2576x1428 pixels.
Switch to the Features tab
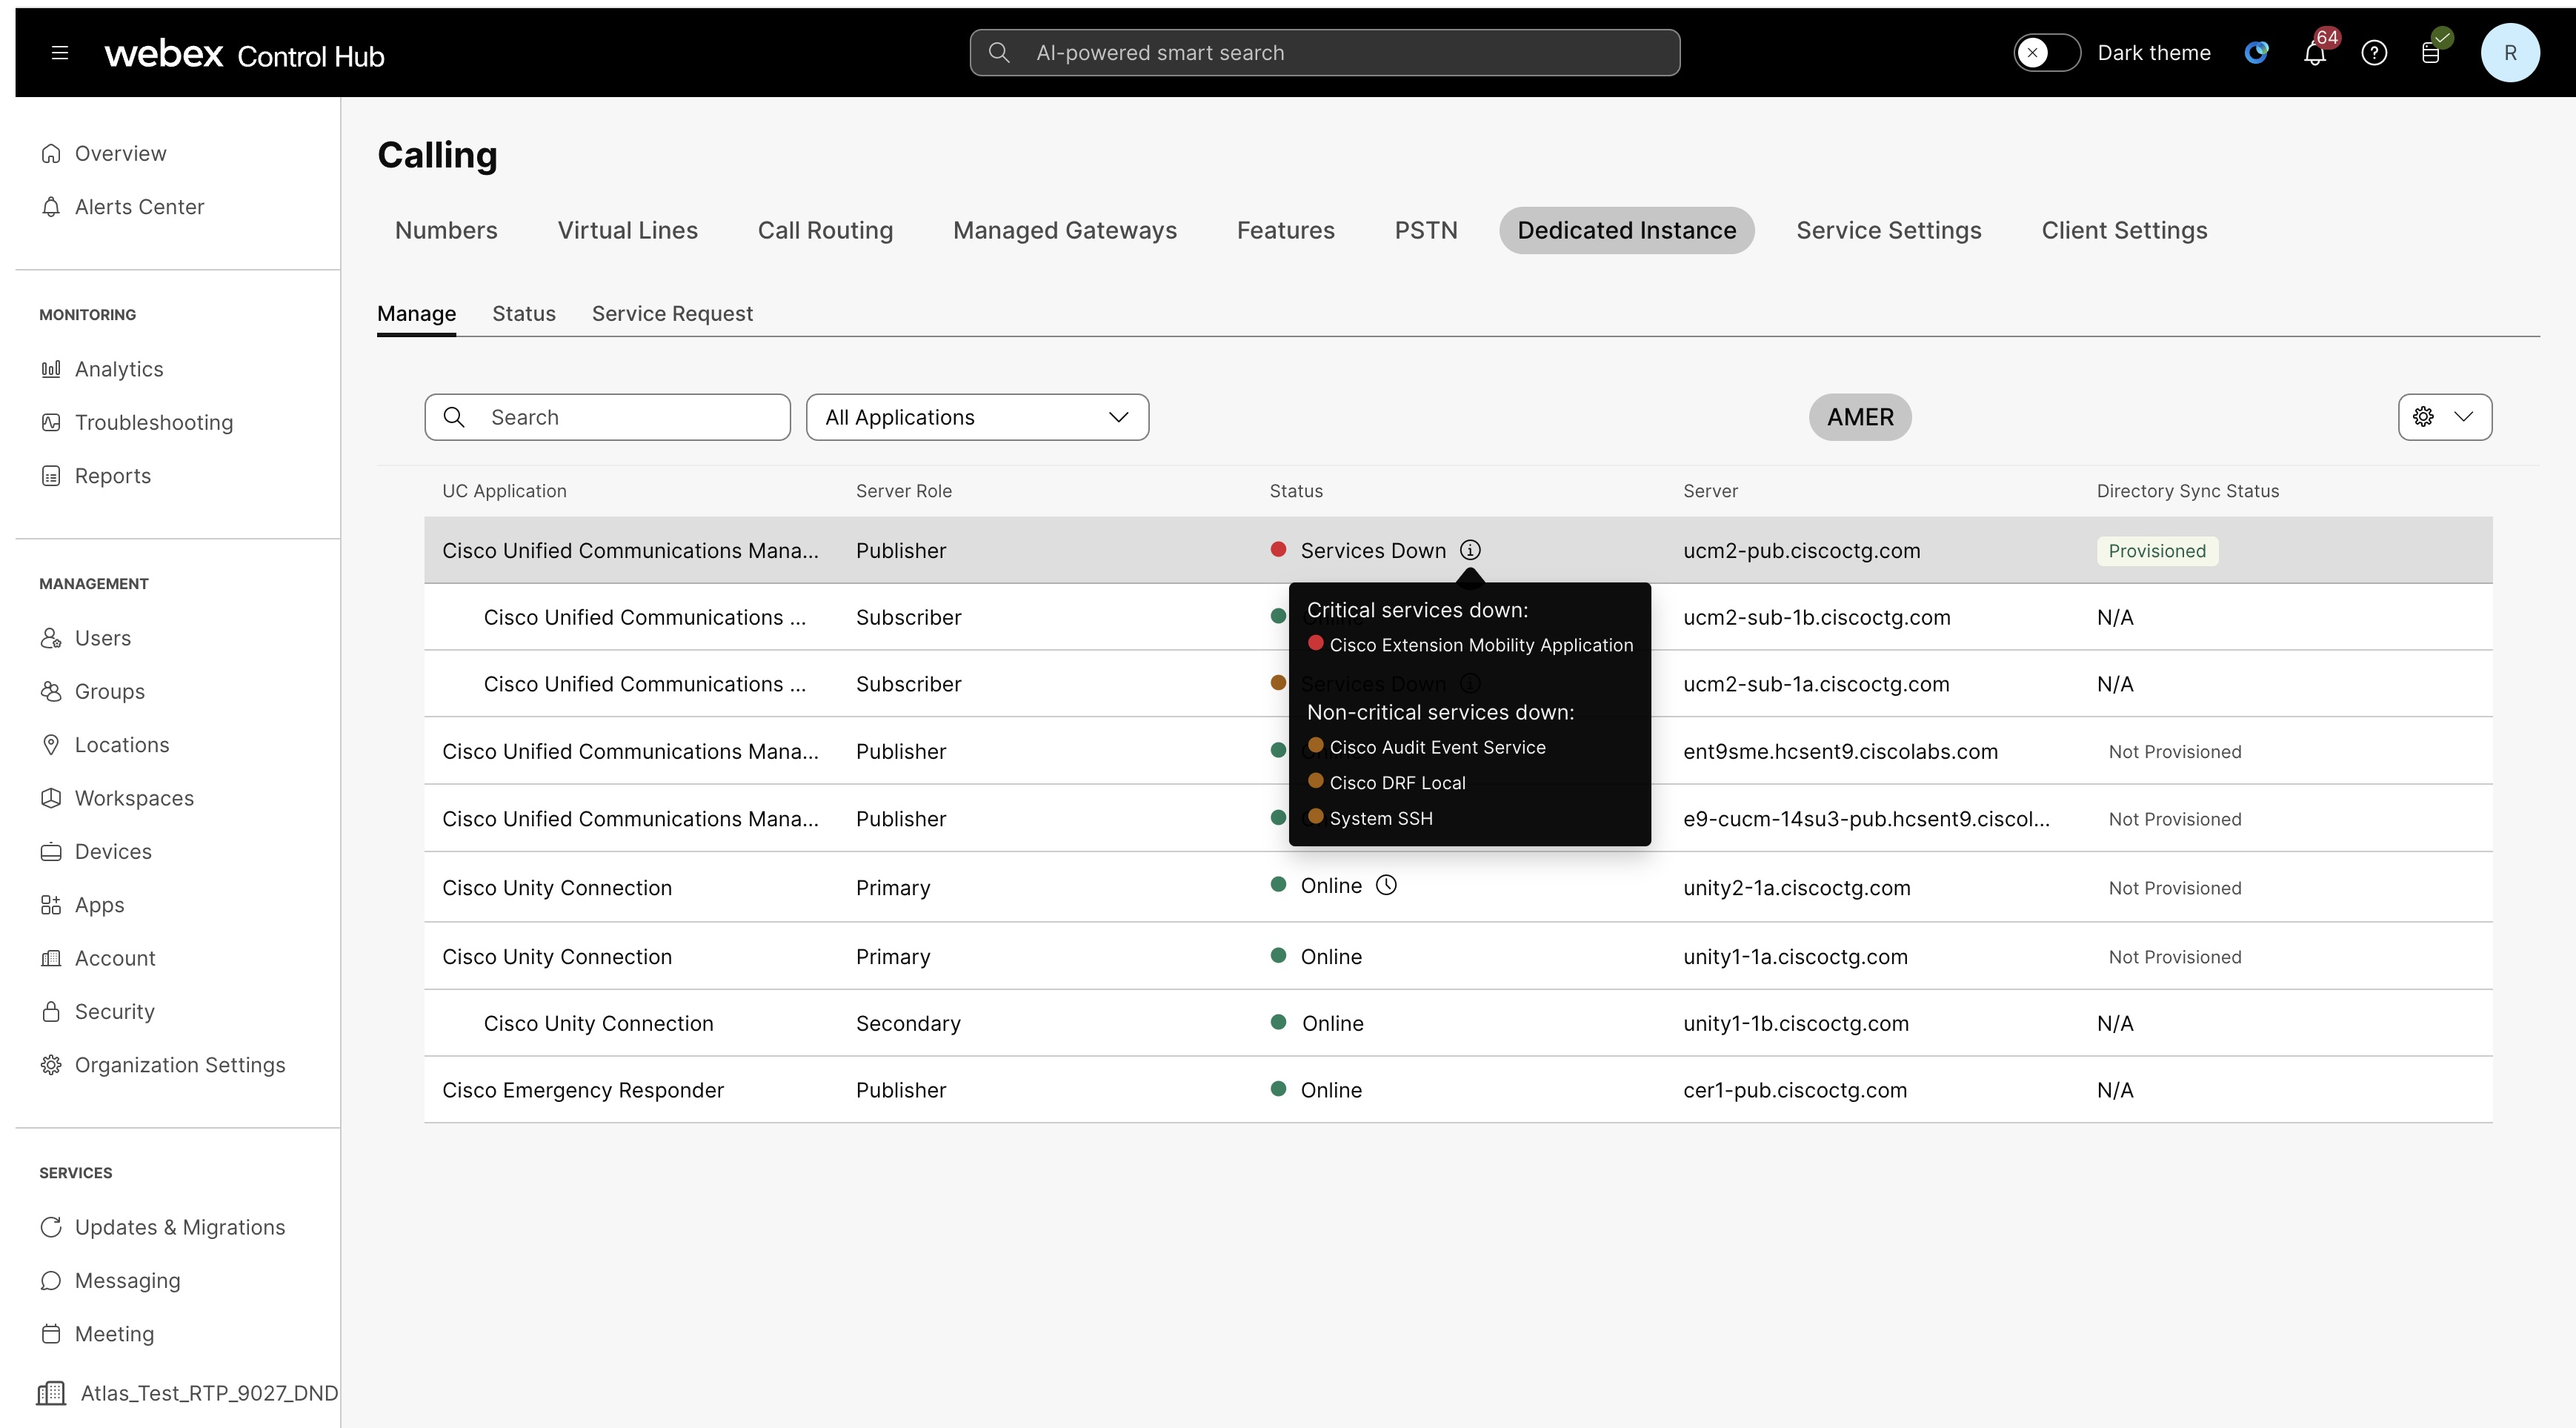(x=1285, y=230)
